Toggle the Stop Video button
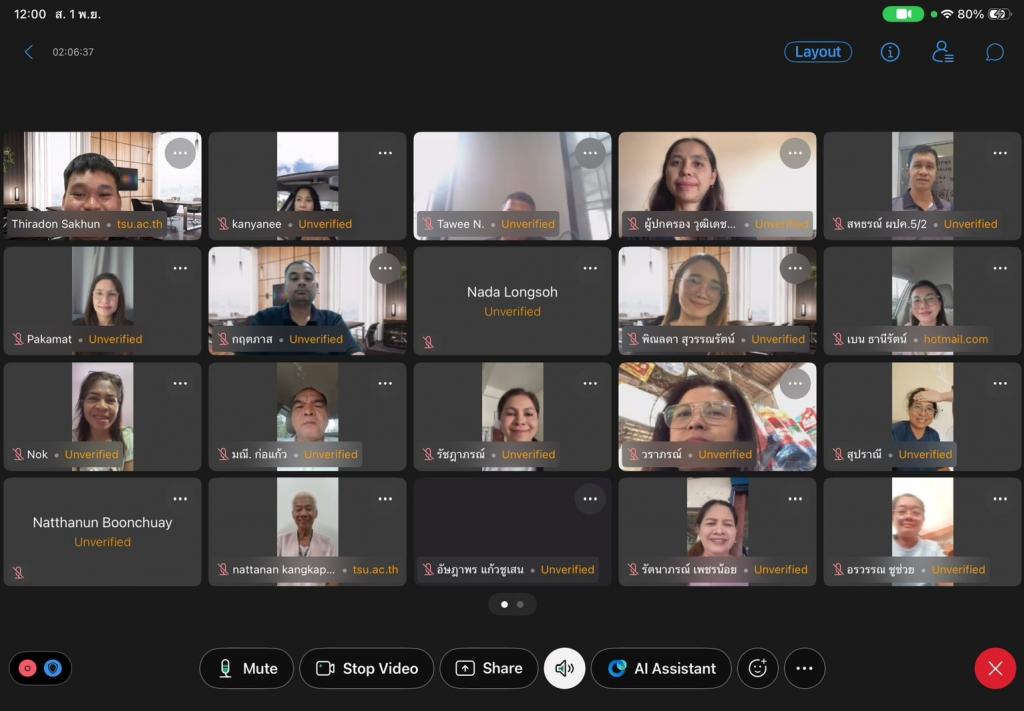 [x=366, y=668]
